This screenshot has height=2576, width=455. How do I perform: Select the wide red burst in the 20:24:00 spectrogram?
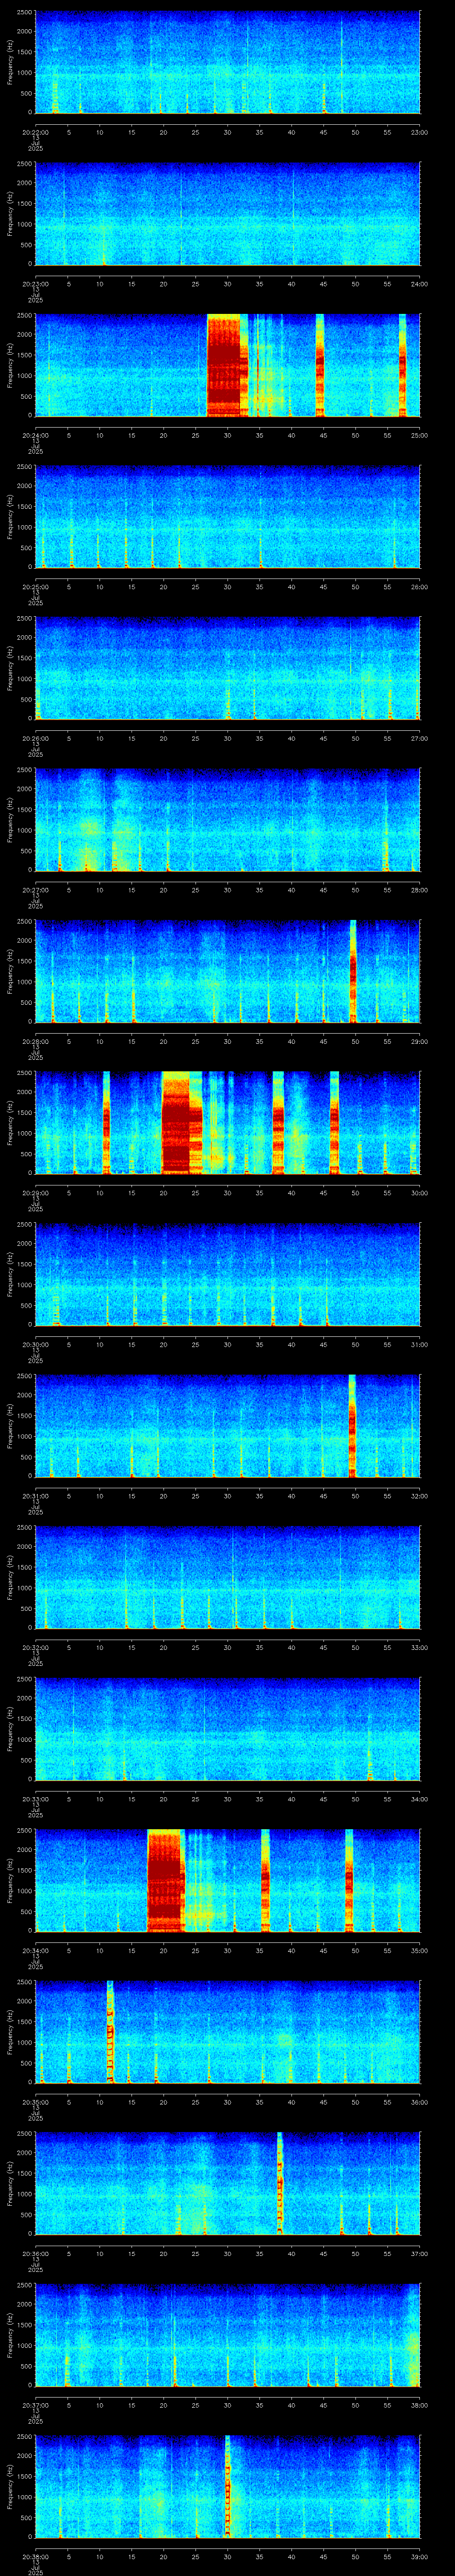pyautogui.click(x=227, y=365)
